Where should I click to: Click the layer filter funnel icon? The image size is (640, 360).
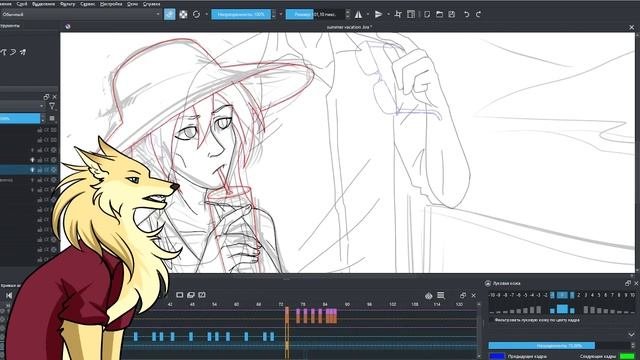click(52, 106)
